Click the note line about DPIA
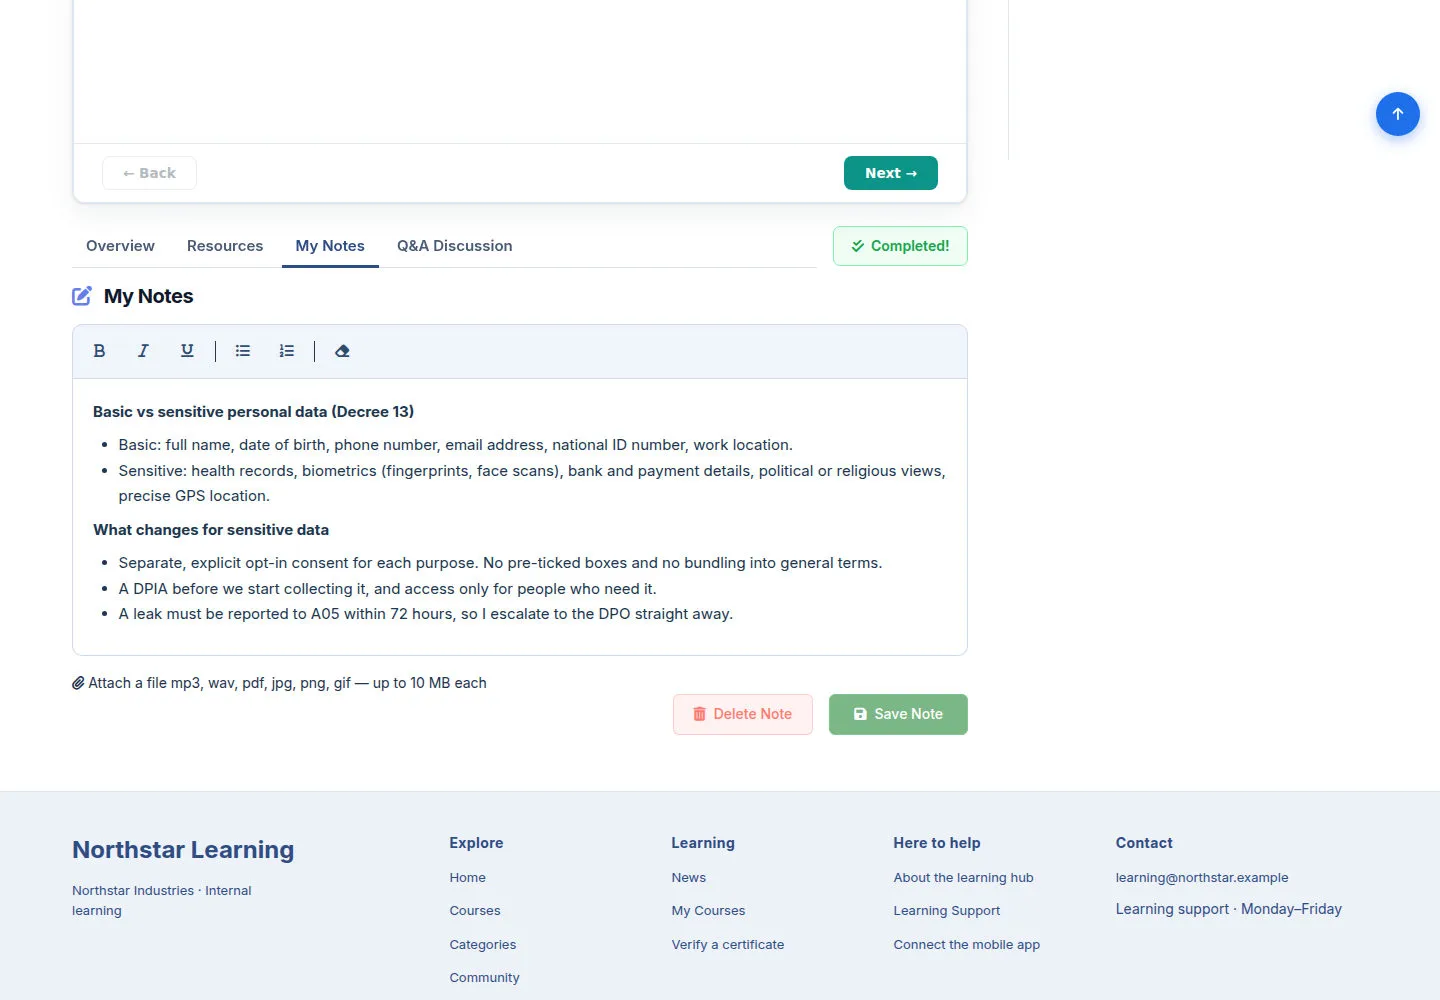Viewport: 1440px width, 1000px height. click(388, 589)
